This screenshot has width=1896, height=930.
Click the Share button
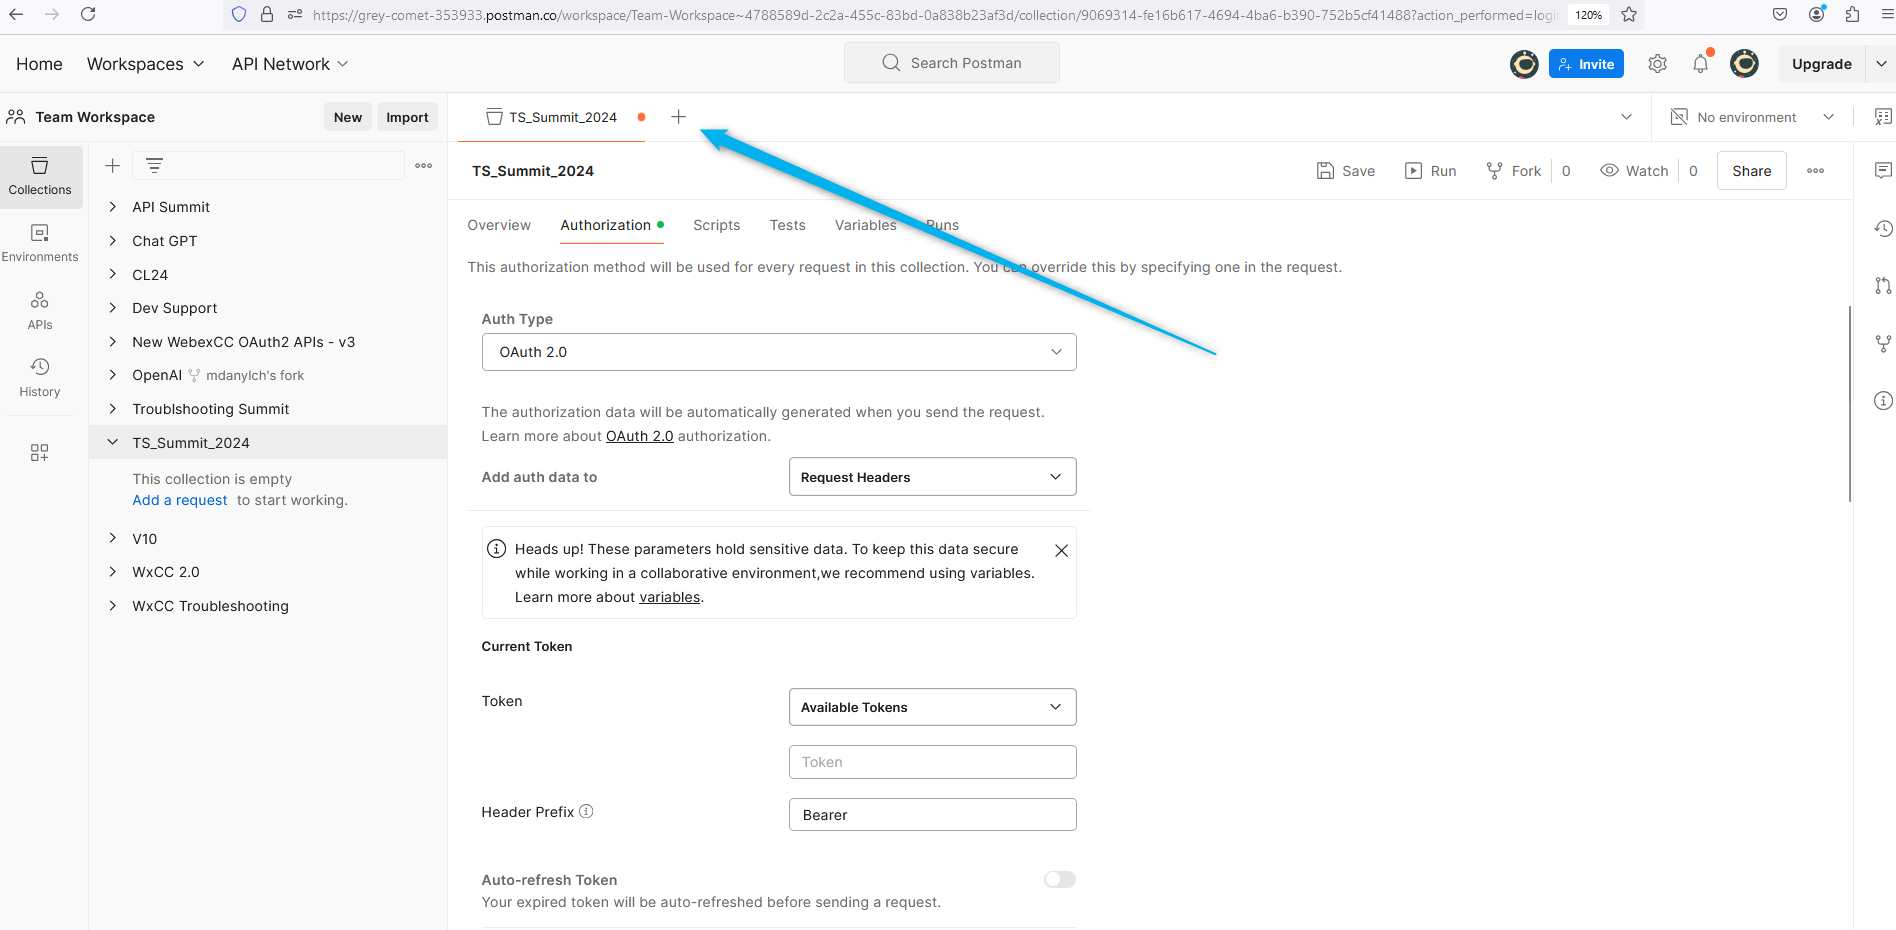(x=1752, y=171)
